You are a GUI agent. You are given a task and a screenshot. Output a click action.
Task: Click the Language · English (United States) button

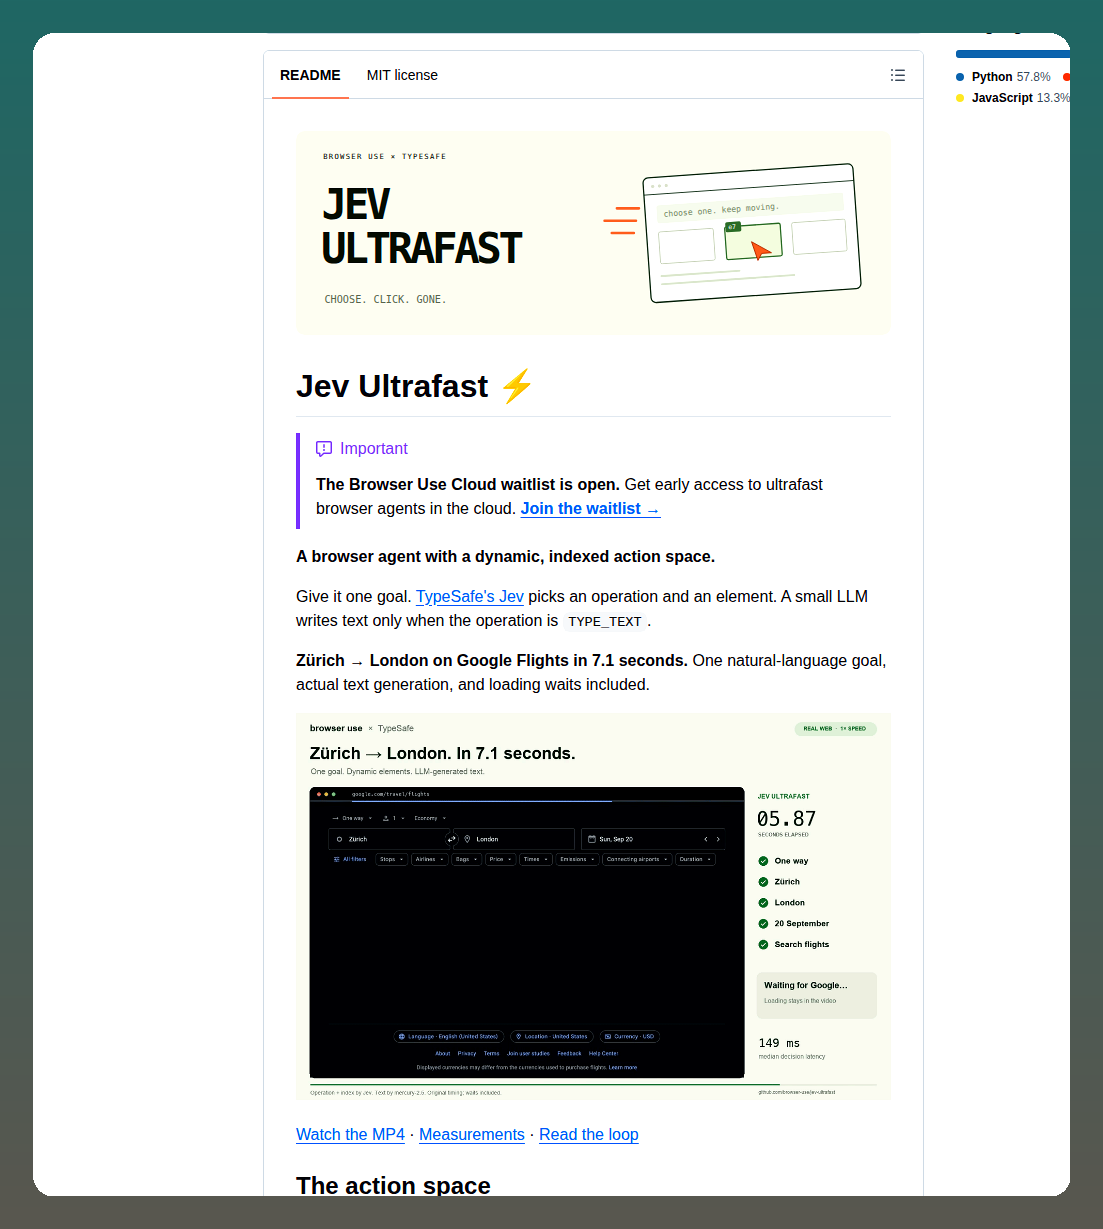pyautogui.click(x=448, y=1036)
